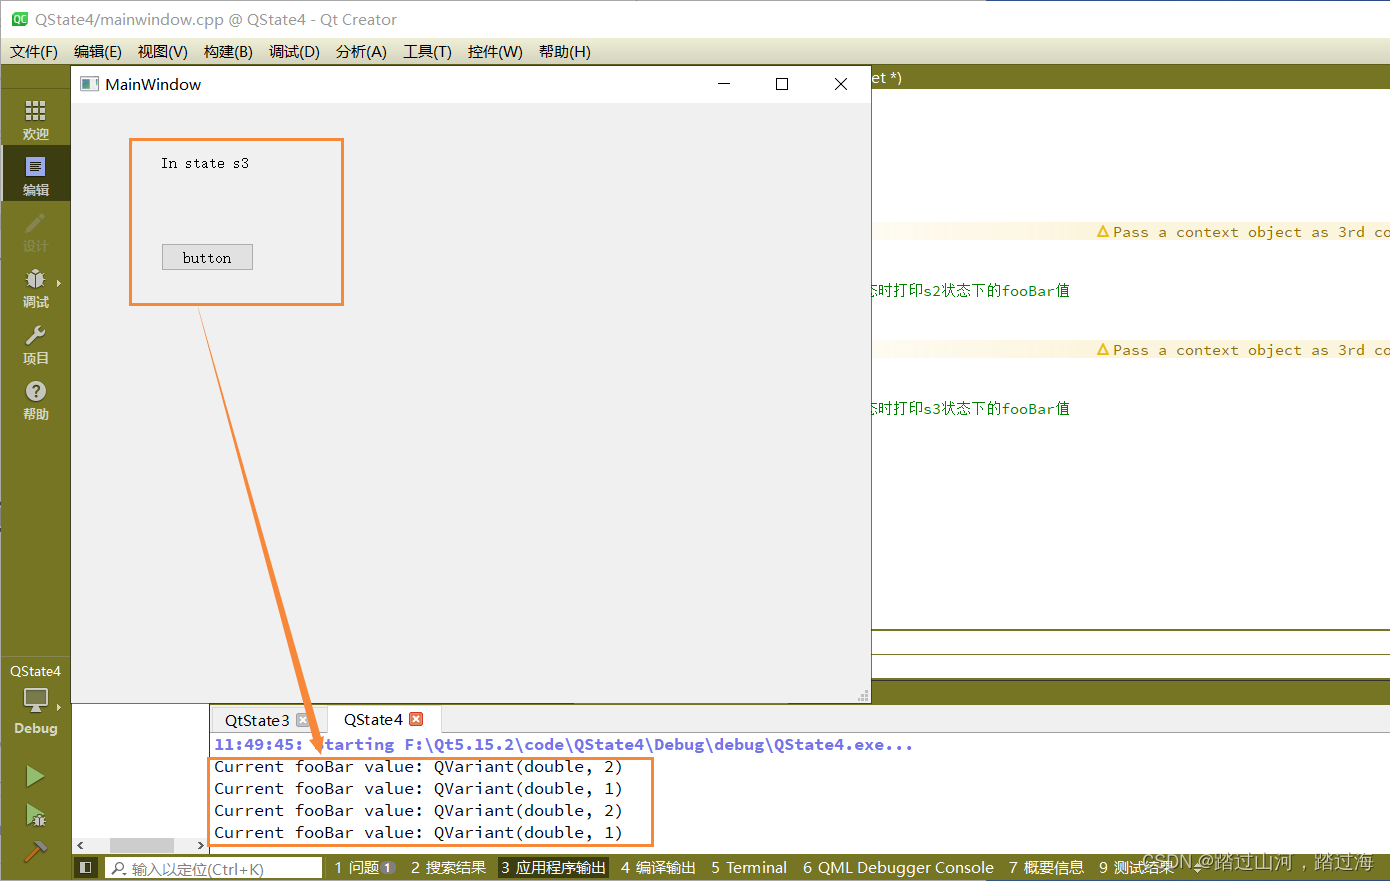Open the 调试(D) menu
The height and width of the screenshot is (881, 1390).
[294, 52]
